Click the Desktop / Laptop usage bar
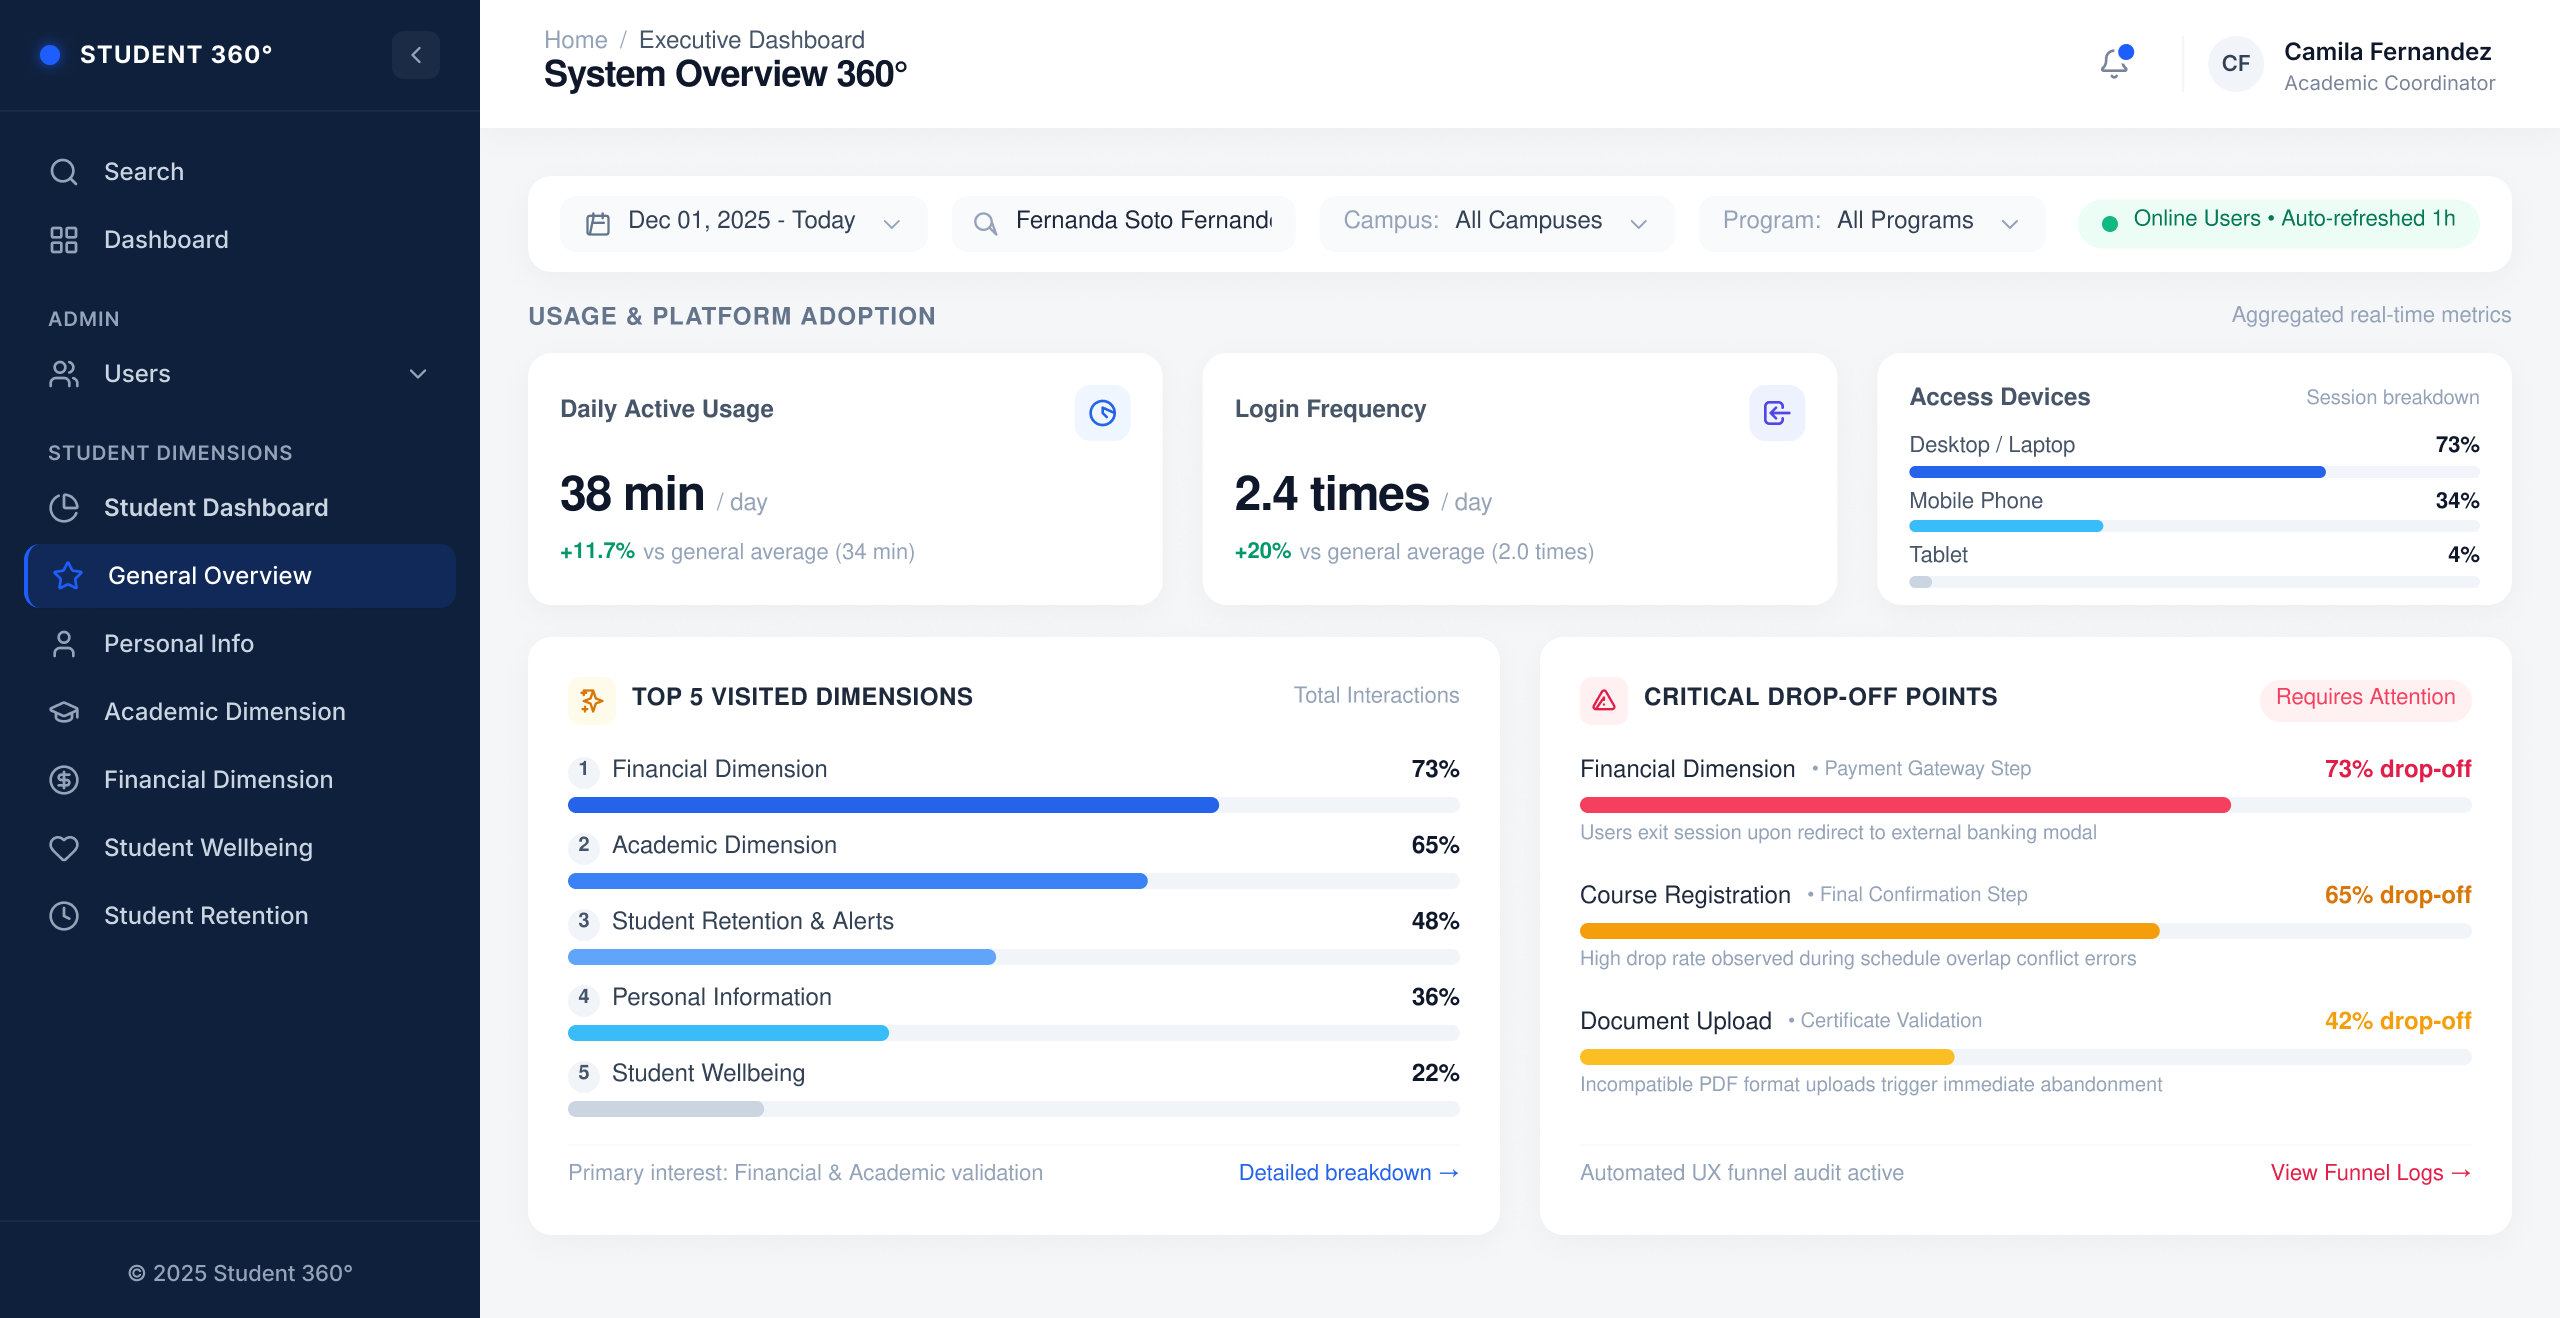 click(x=2194, y=472)
